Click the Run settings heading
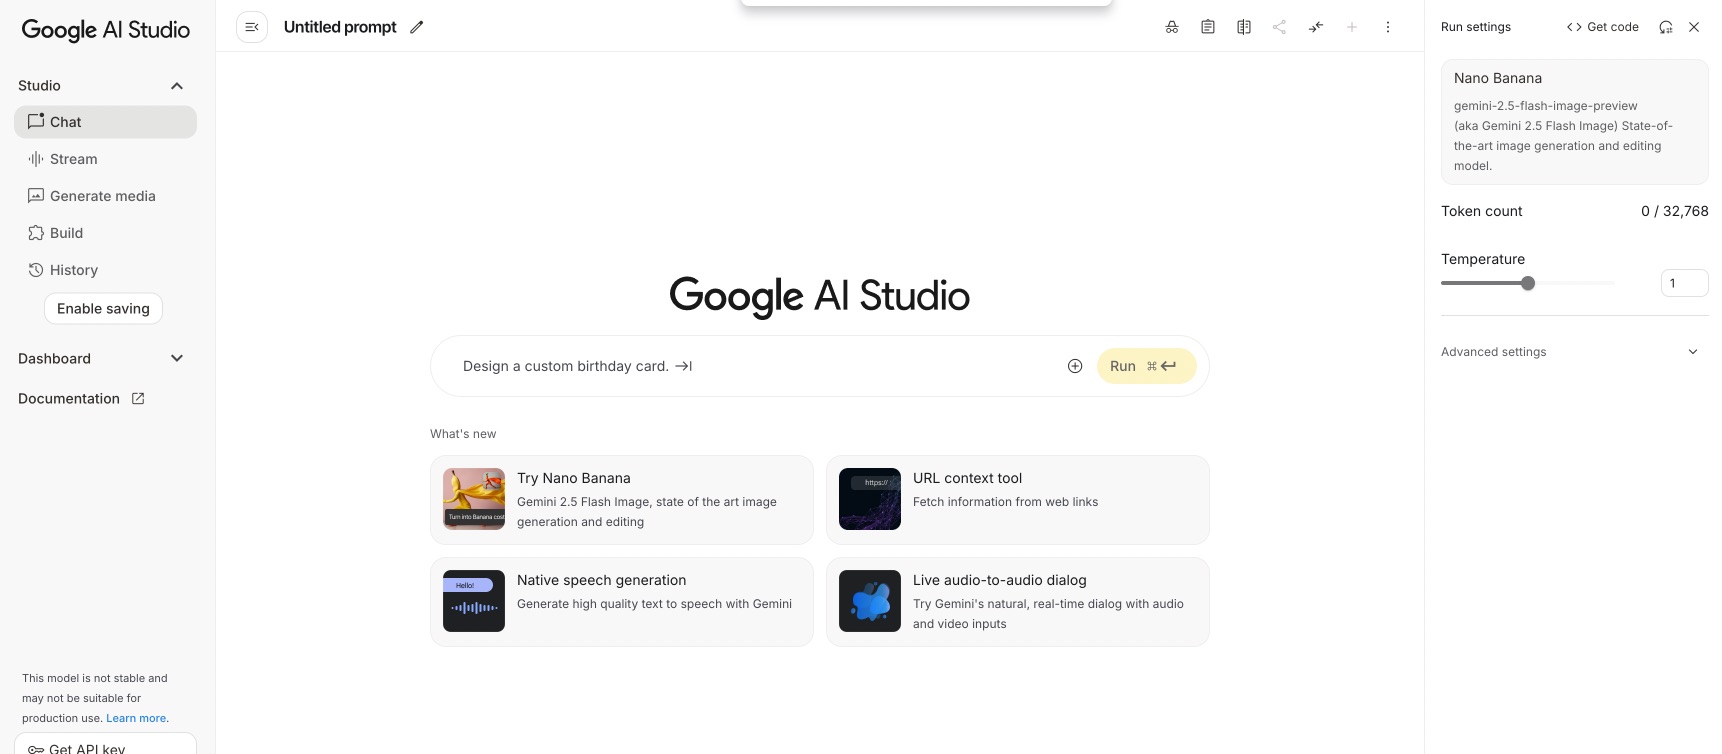 click(x=1476, y=27)
